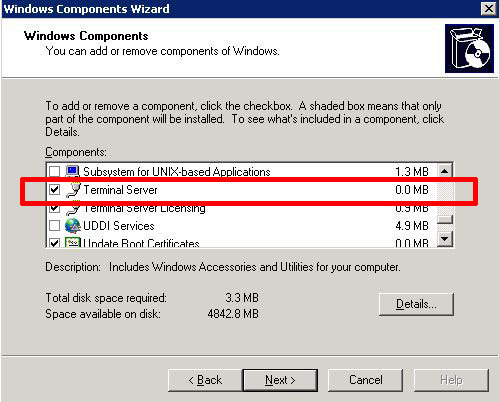
Task: Check the UDDI Services checkbox
Action: pyautogui.click(x=54, y=226)
